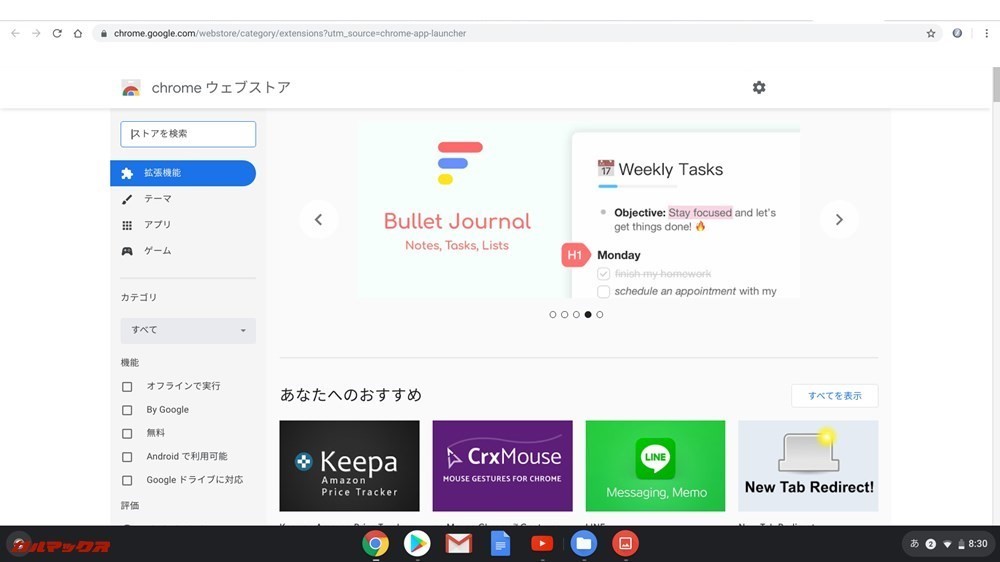Screen dimensions: 1000x562
Task: Click the battery status icon
Action: (961, 544)
